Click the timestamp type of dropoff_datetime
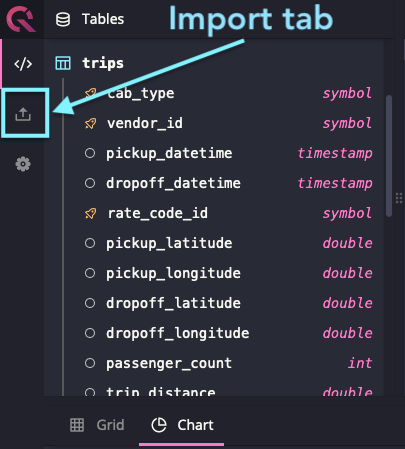The height and width of the screenshot is (449, 405). click(x=335, y=183)
